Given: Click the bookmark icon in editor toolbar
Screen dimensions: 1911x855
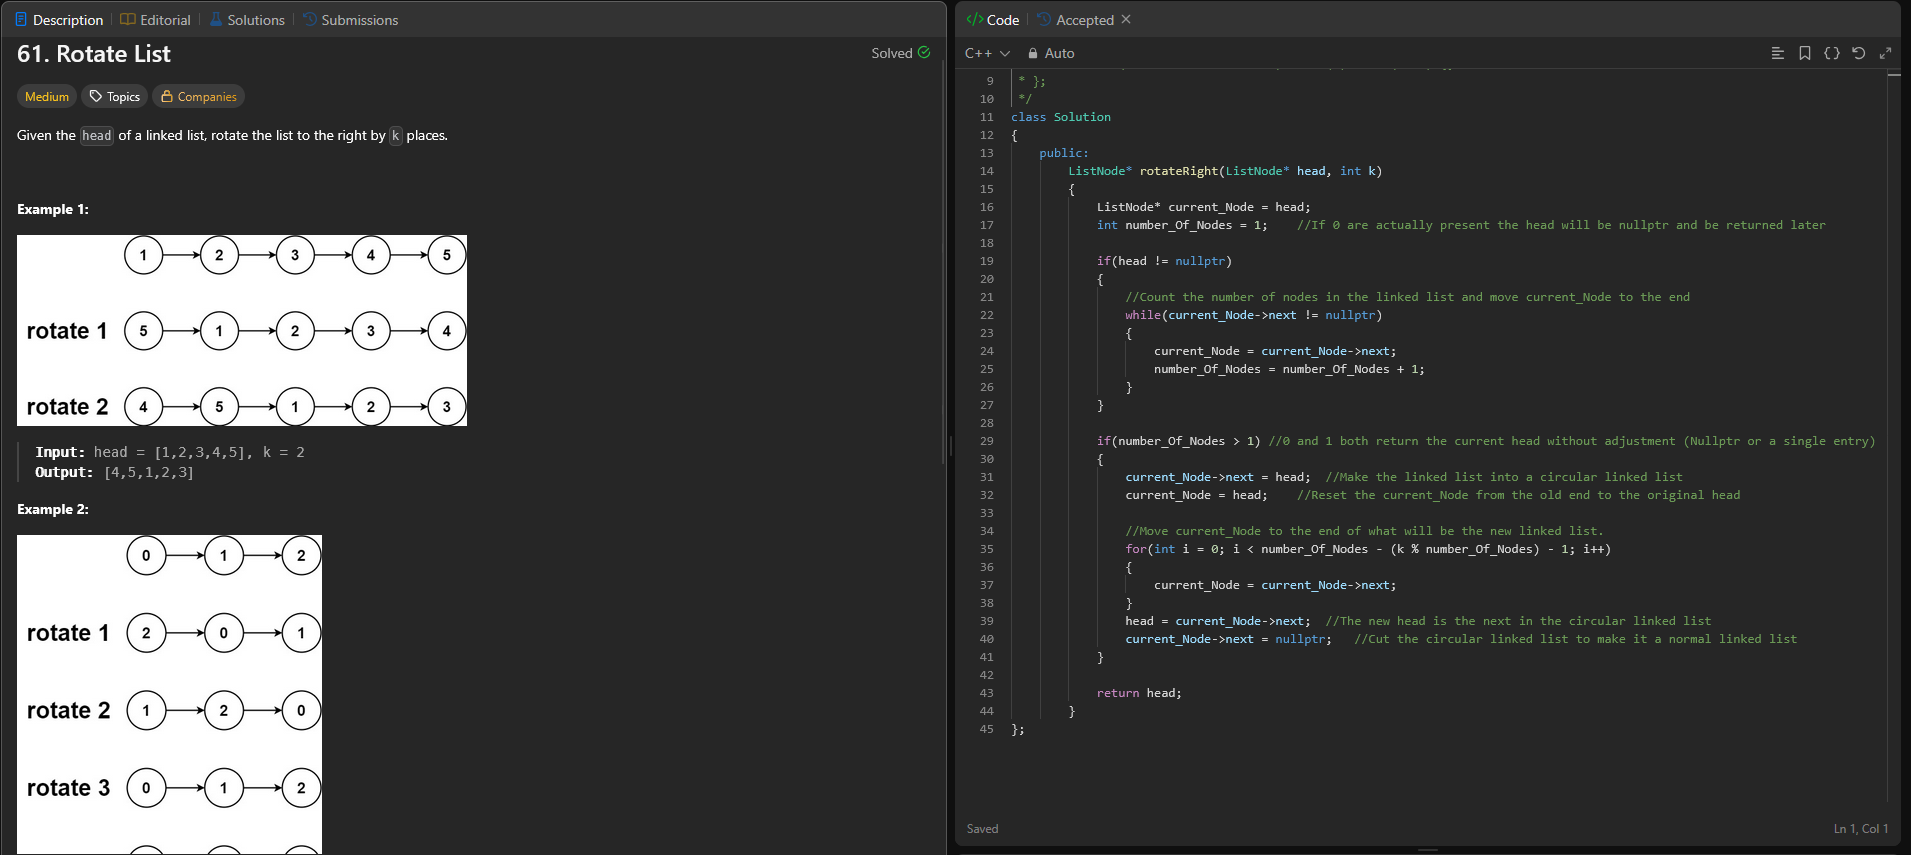Looking at the screenshot, I should point(1804,53).
